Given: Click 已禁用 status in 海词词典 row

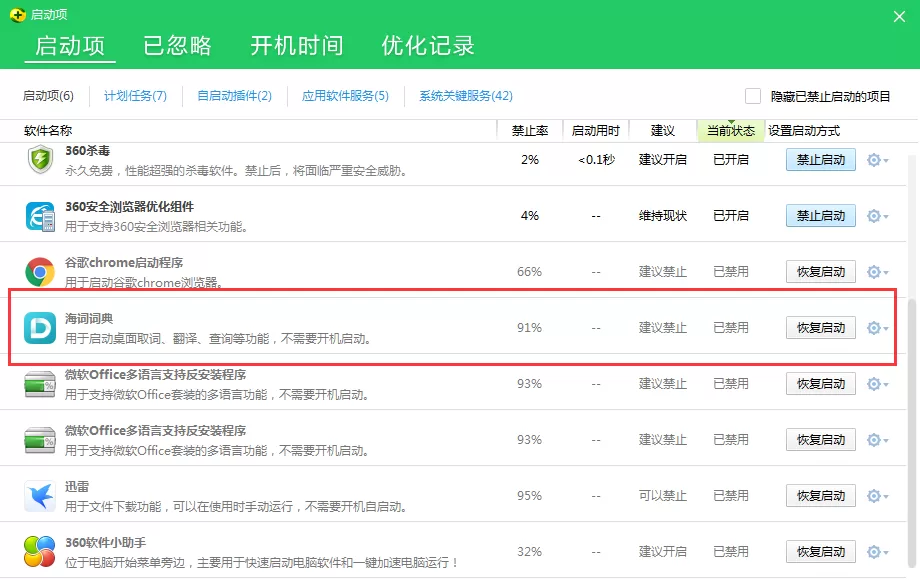Looking at the screenshot, I should (730, 328).
